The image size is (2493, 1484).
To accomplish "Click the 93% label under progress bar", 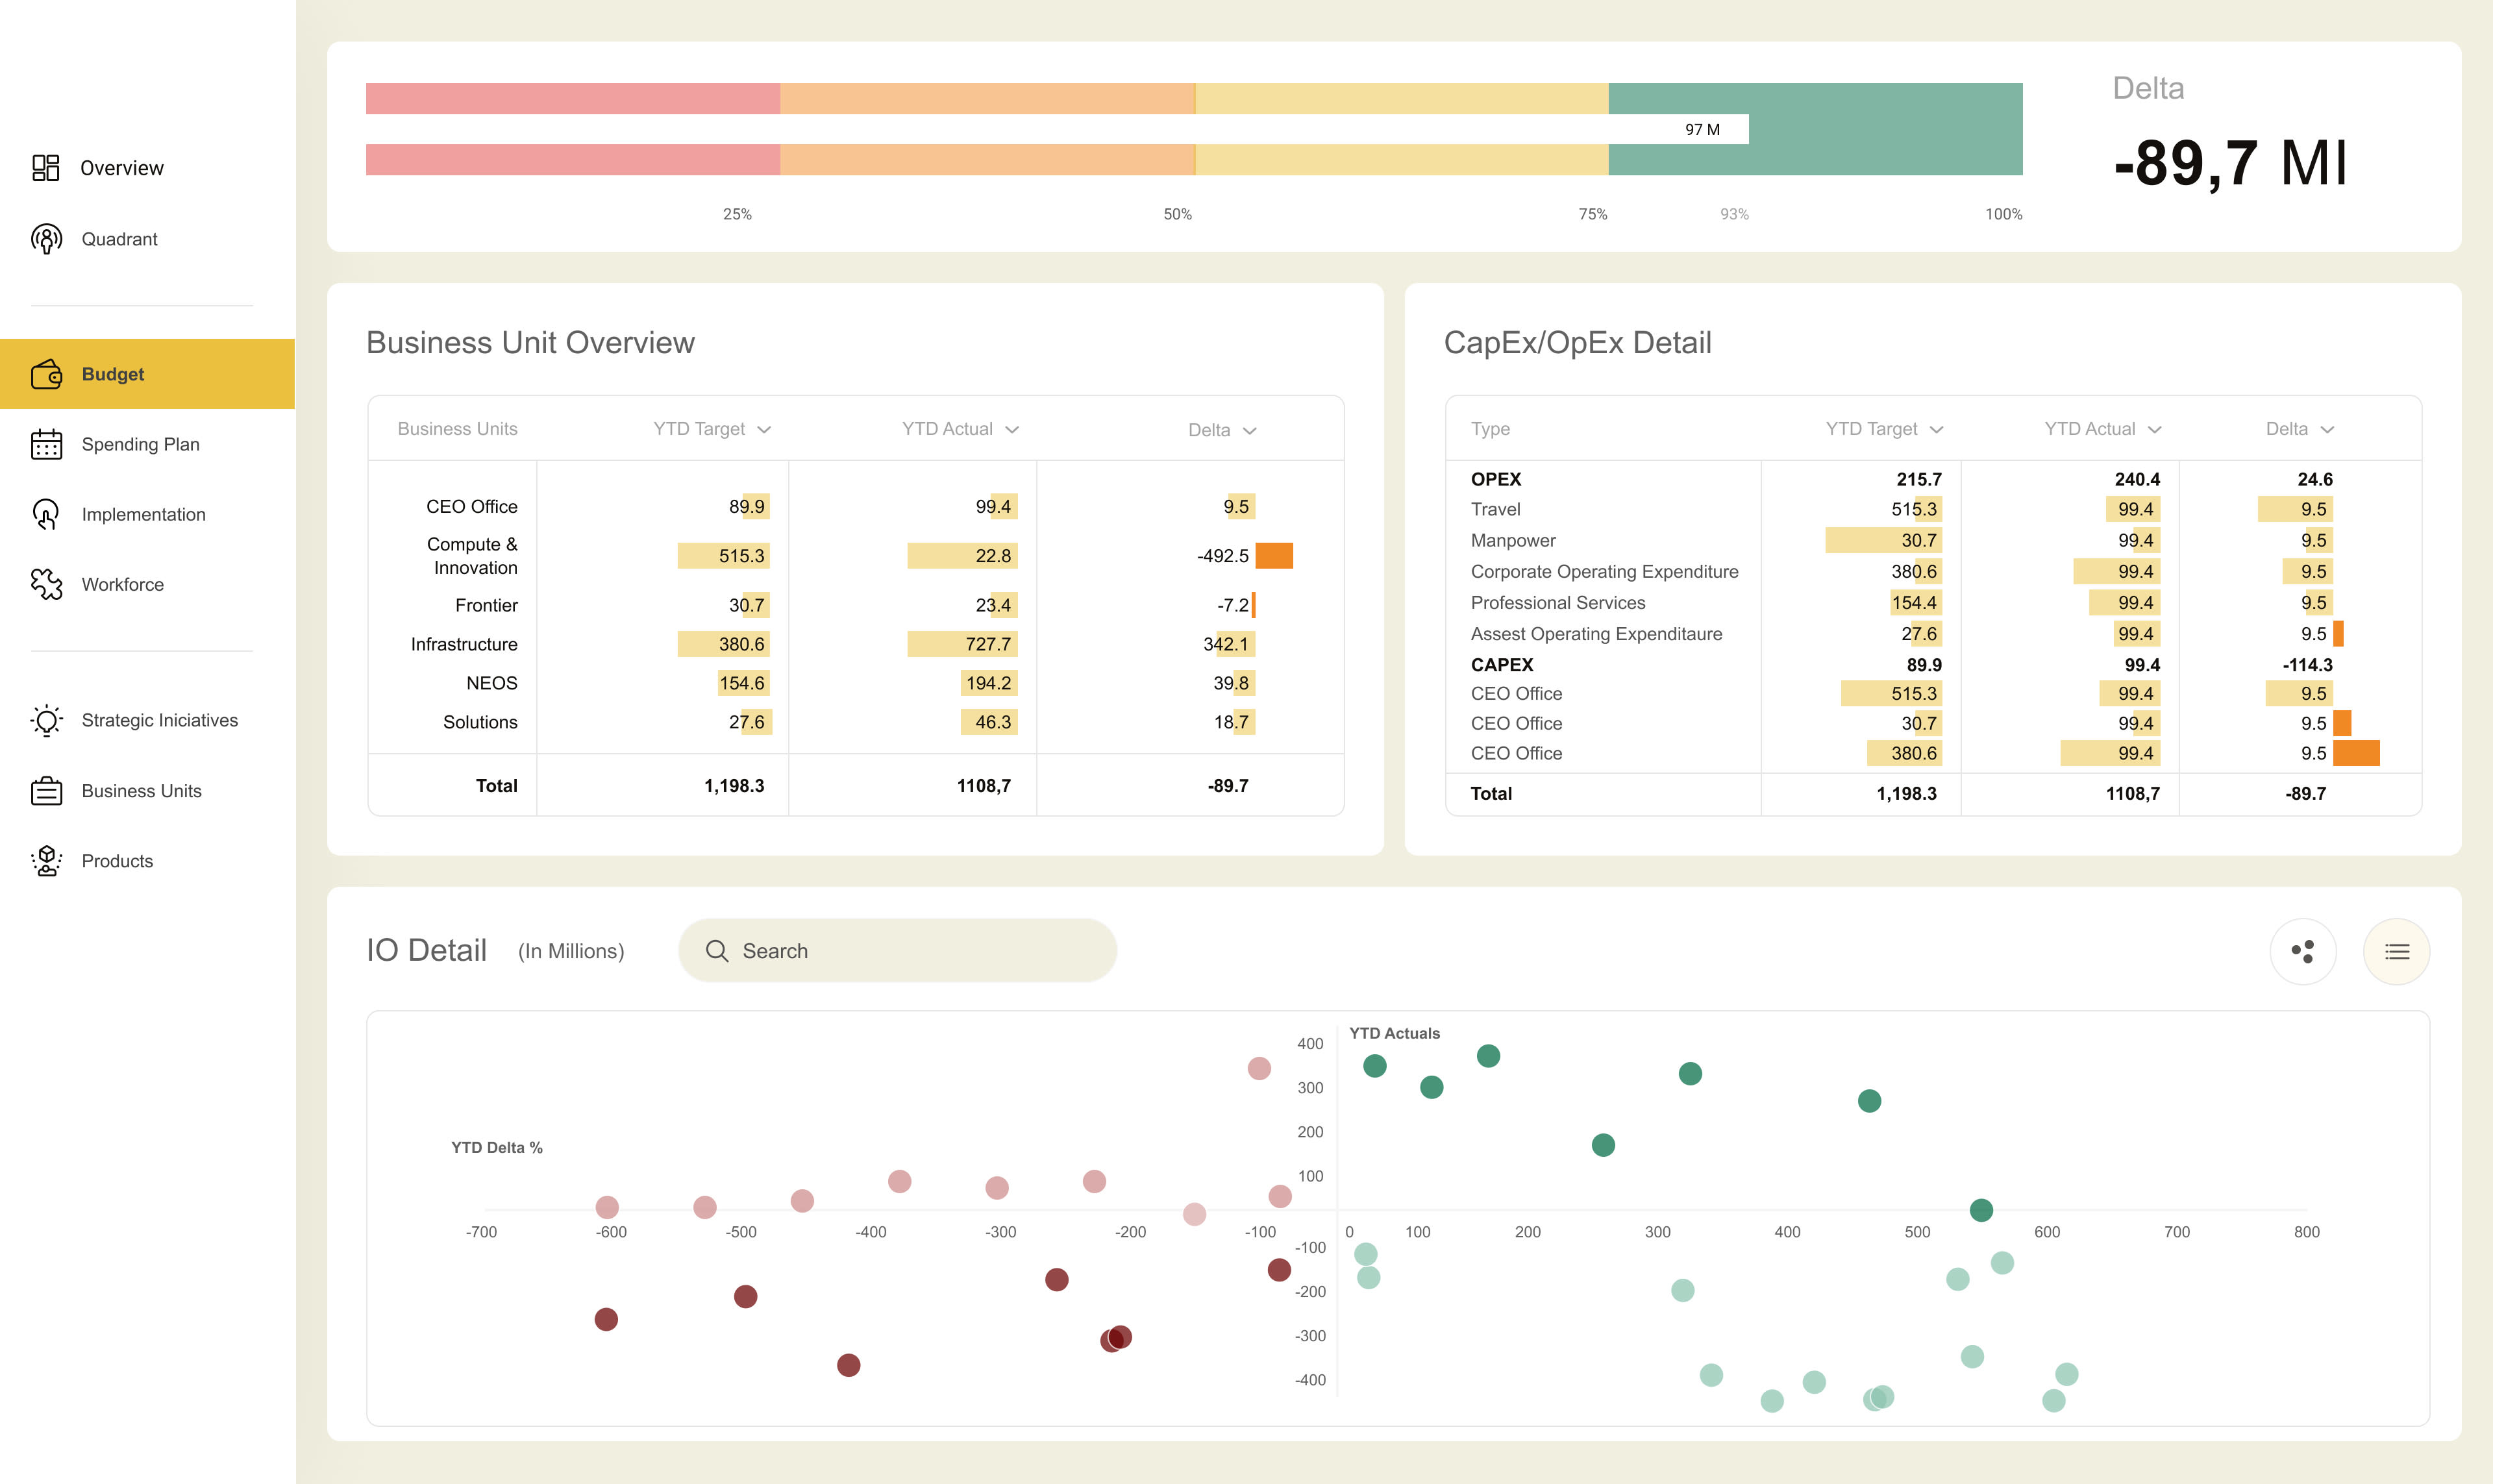I will point(1734,214).
